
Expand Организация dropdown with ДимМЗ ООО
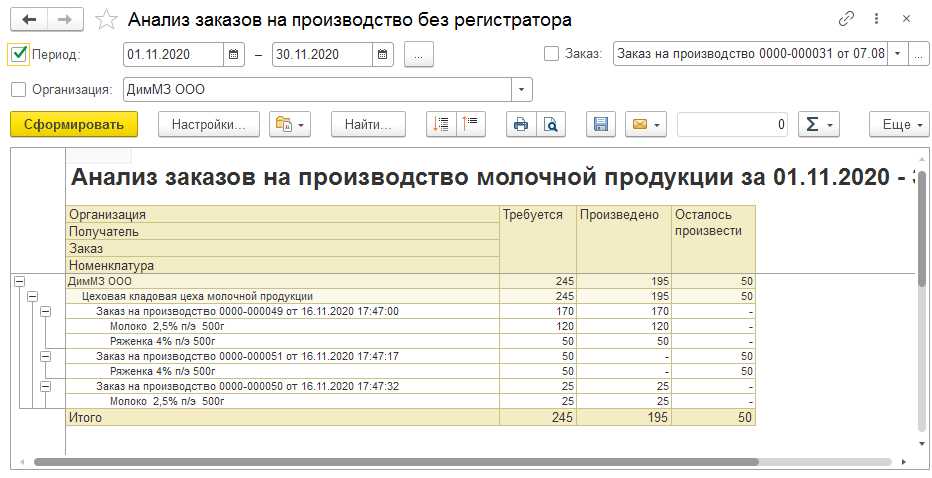pos(522,90)
